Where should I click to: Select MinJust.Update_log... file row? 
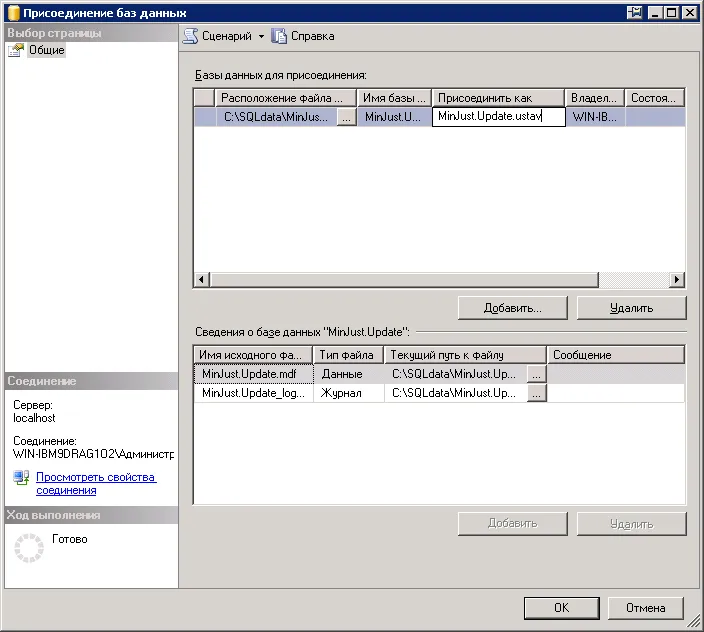[x=254, y=393]
